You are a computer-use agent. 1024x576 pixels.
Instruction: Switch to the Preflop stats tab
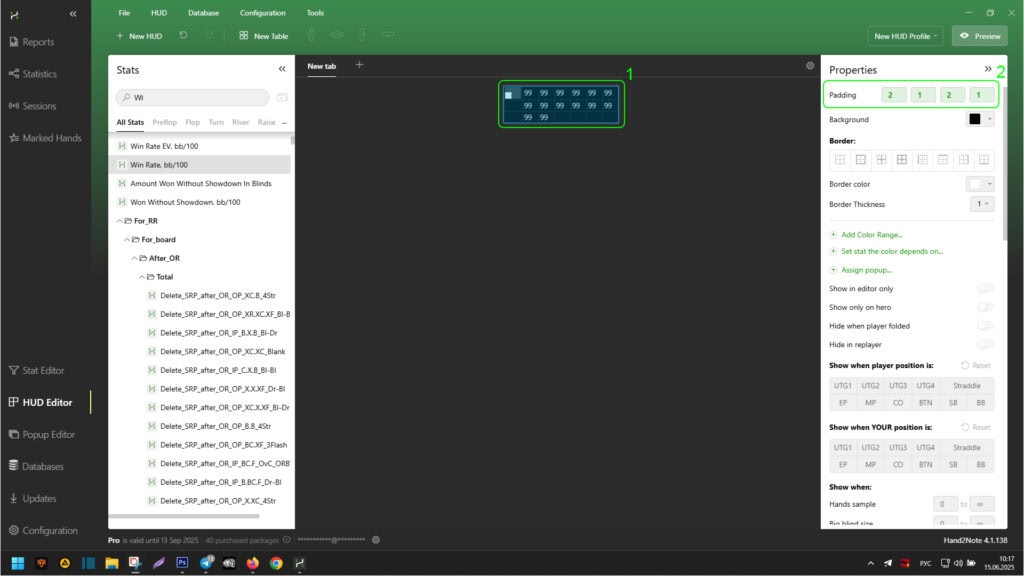pyautogui.click(x=165, y=122)
